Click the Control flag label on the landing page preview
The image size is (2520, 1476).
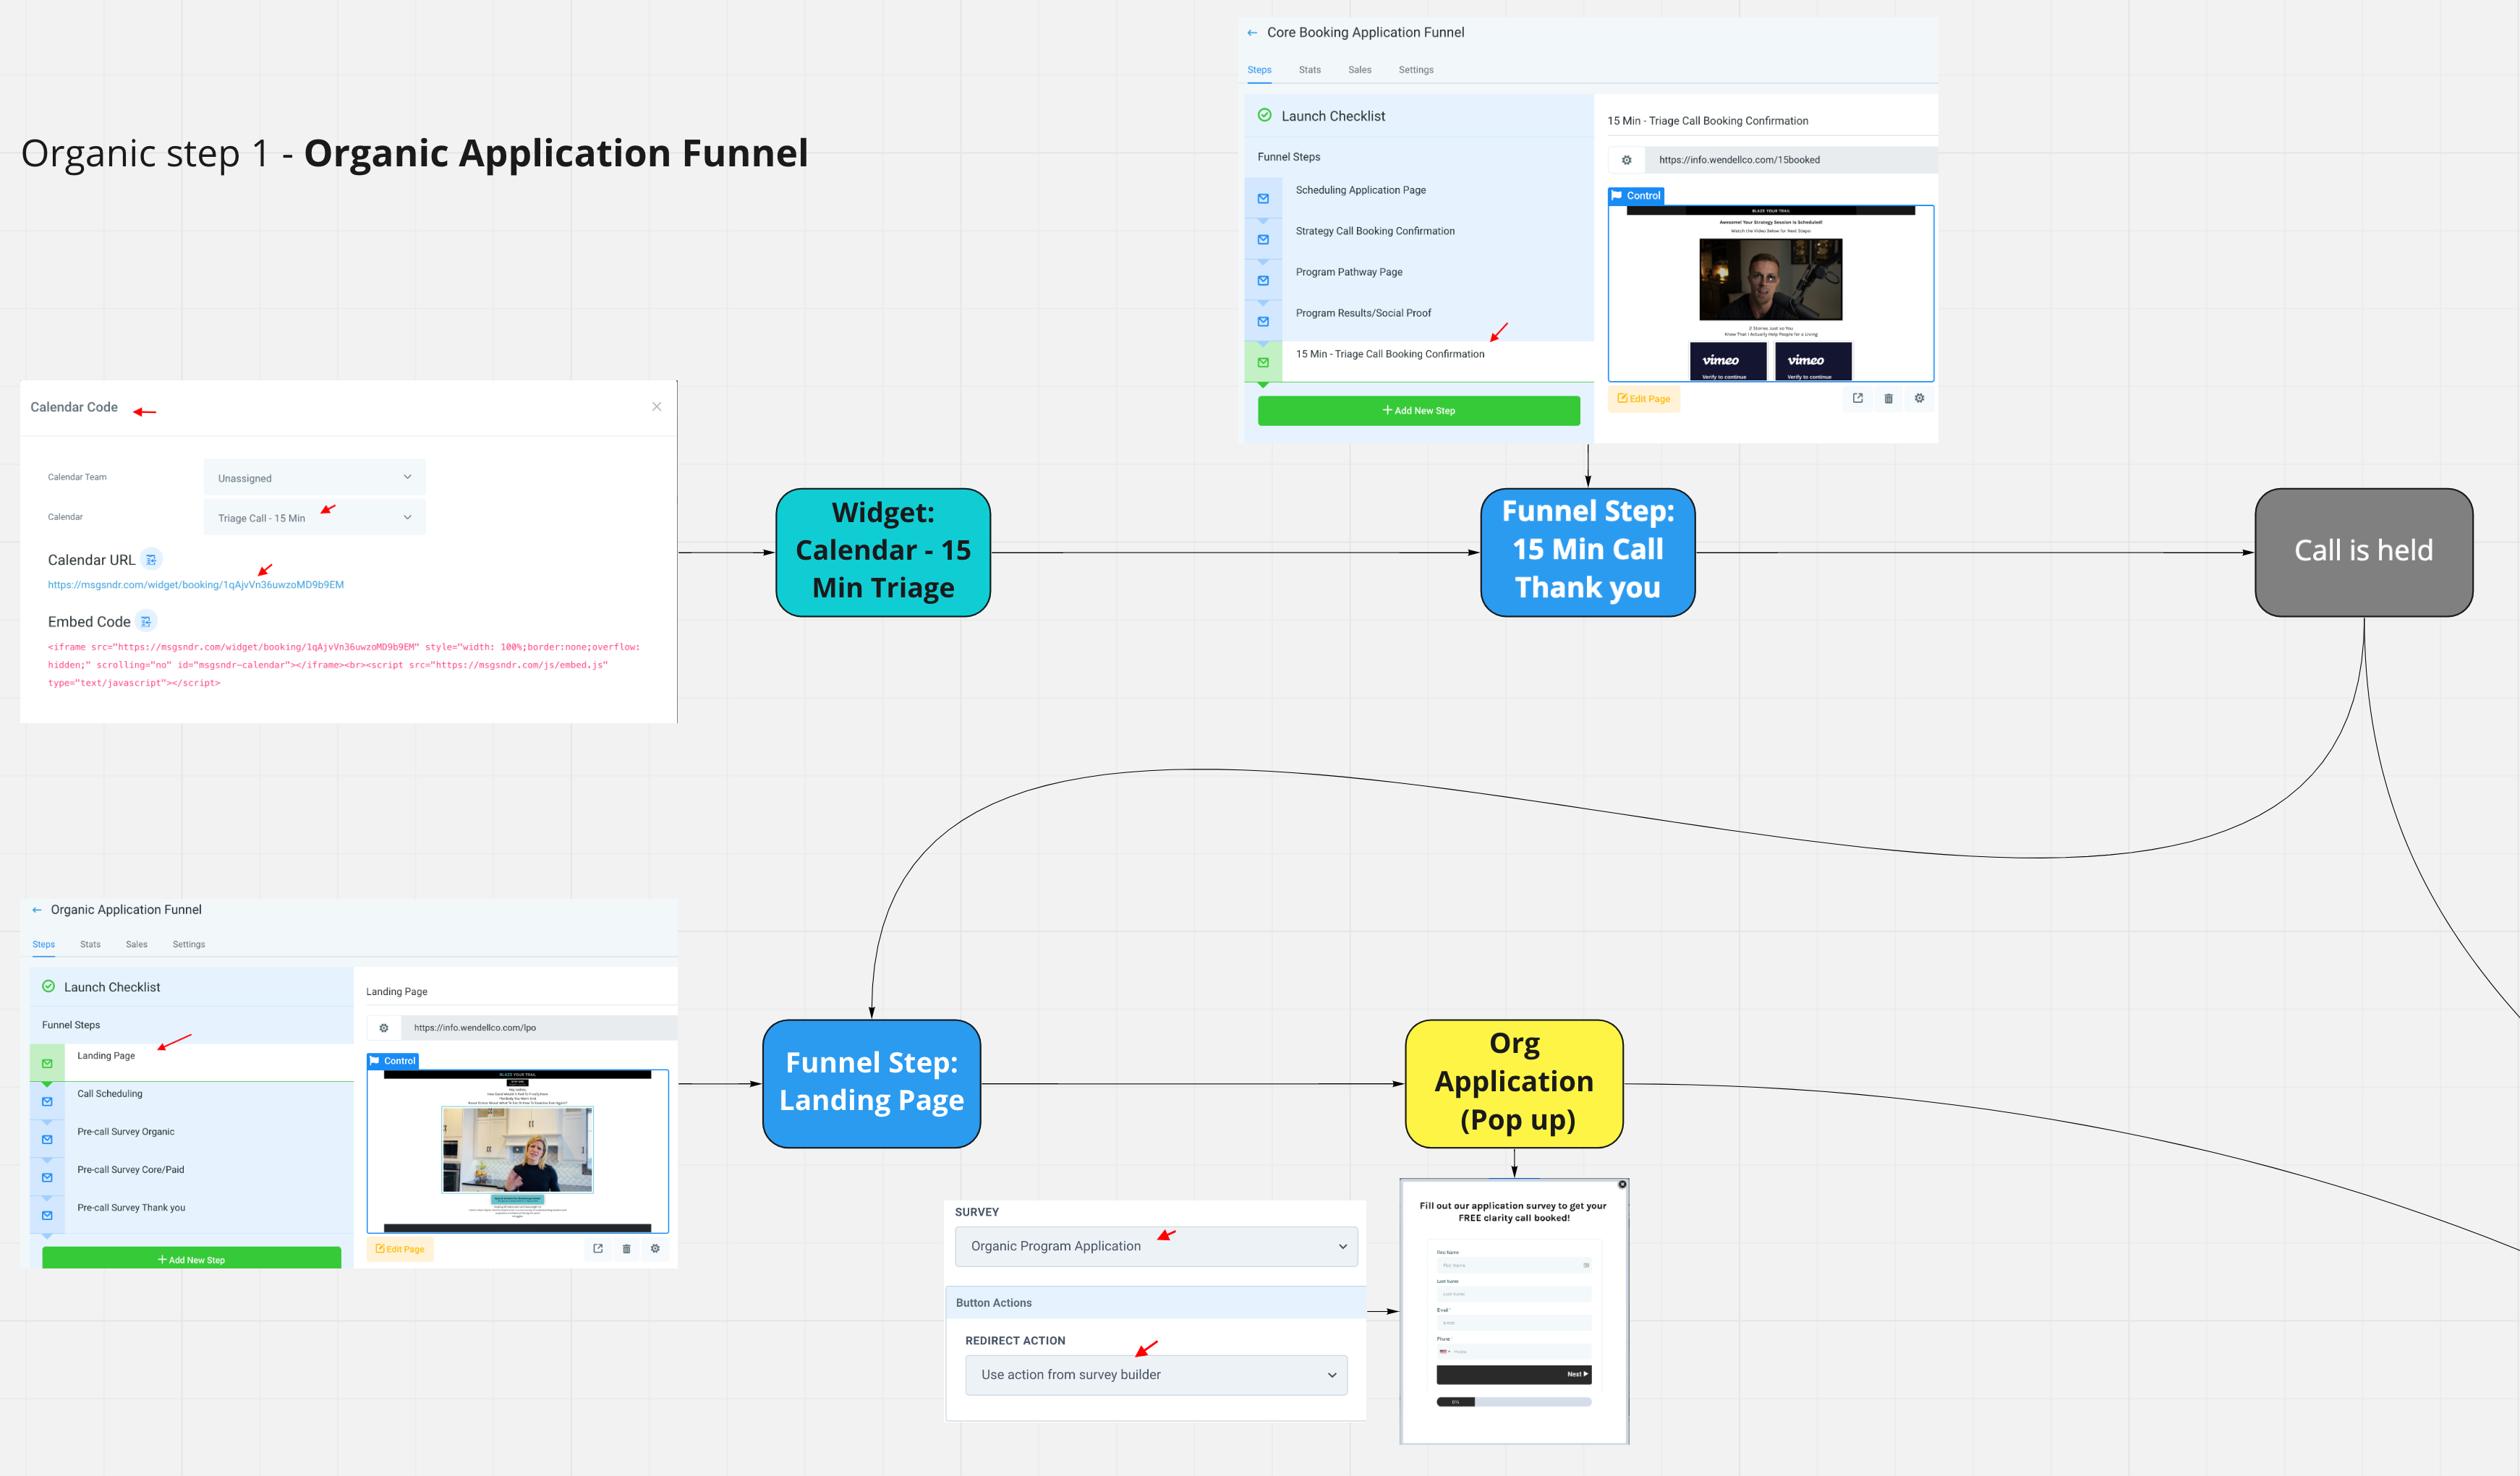[x=392, y=1061]
